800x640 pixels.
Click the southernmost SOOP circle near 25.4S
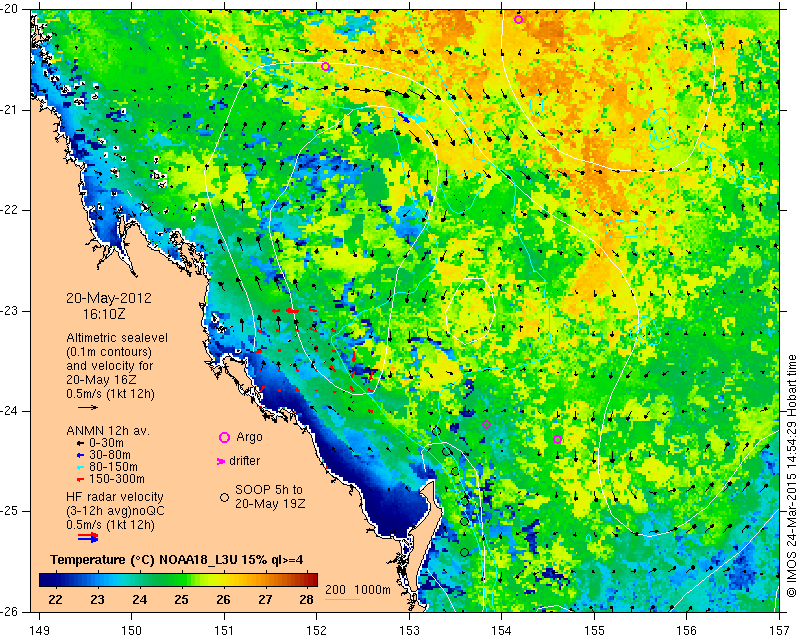[464, 552]
